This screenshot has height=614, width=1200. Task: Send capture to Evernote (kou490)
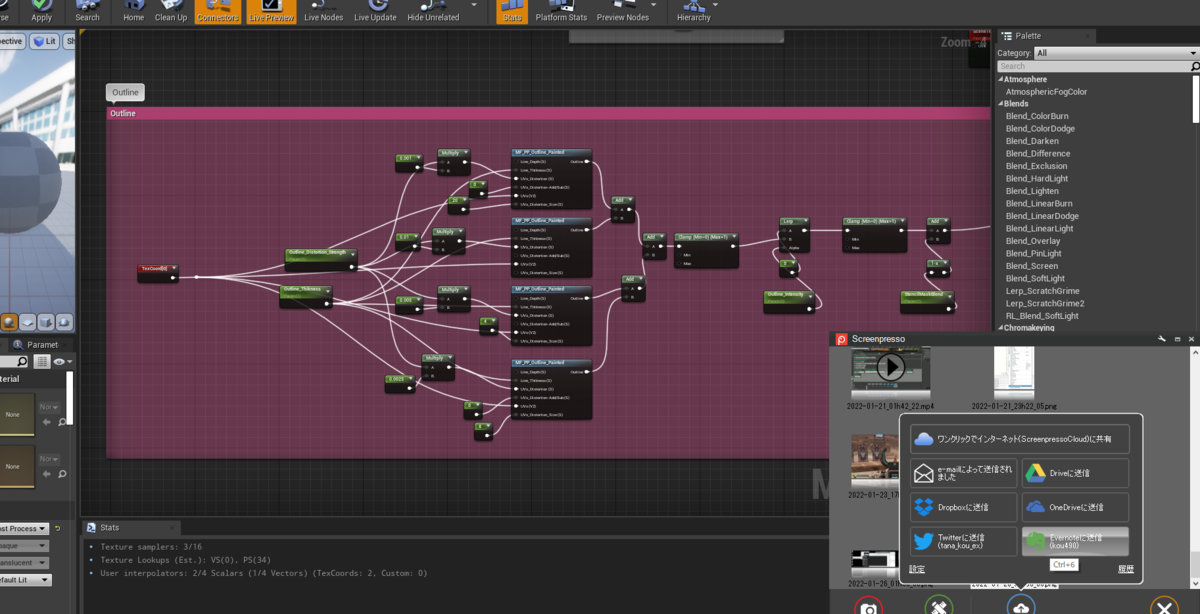1075,541
